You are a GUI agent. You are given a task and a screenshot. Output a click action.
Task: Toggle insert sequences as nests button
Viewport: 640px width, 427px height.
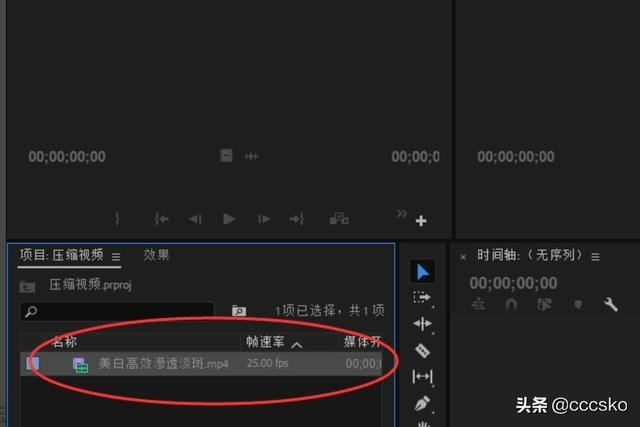click(x=478, y=304)
